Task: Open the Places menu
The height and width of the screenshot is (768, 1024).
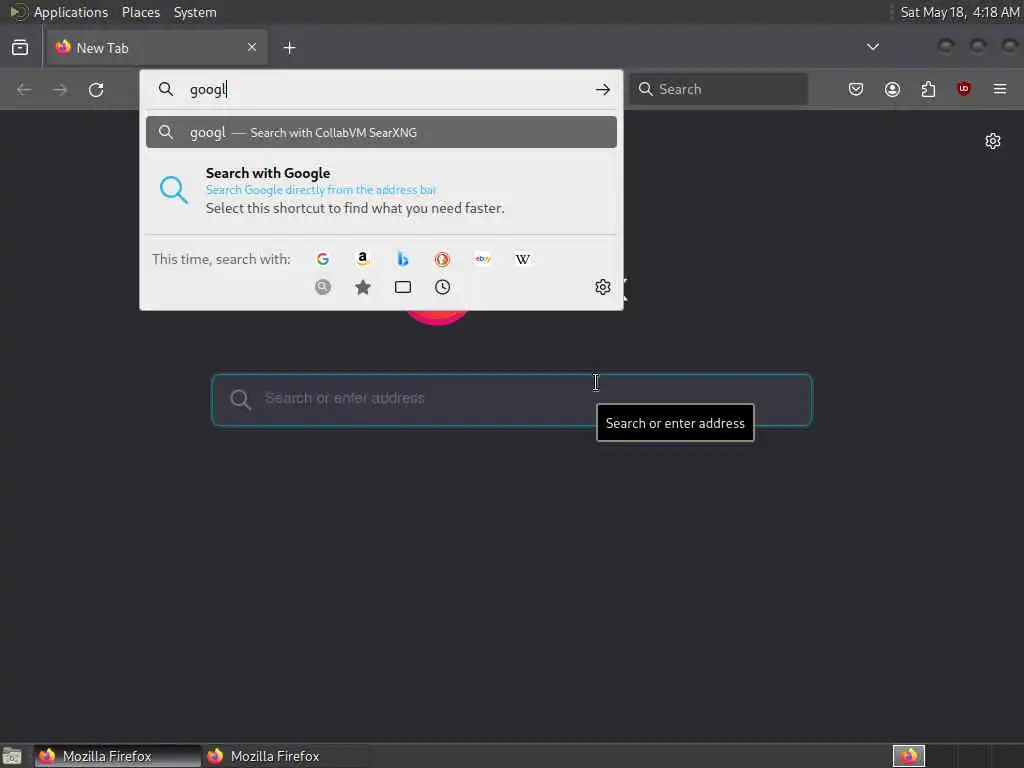Action: pos(141,12)
